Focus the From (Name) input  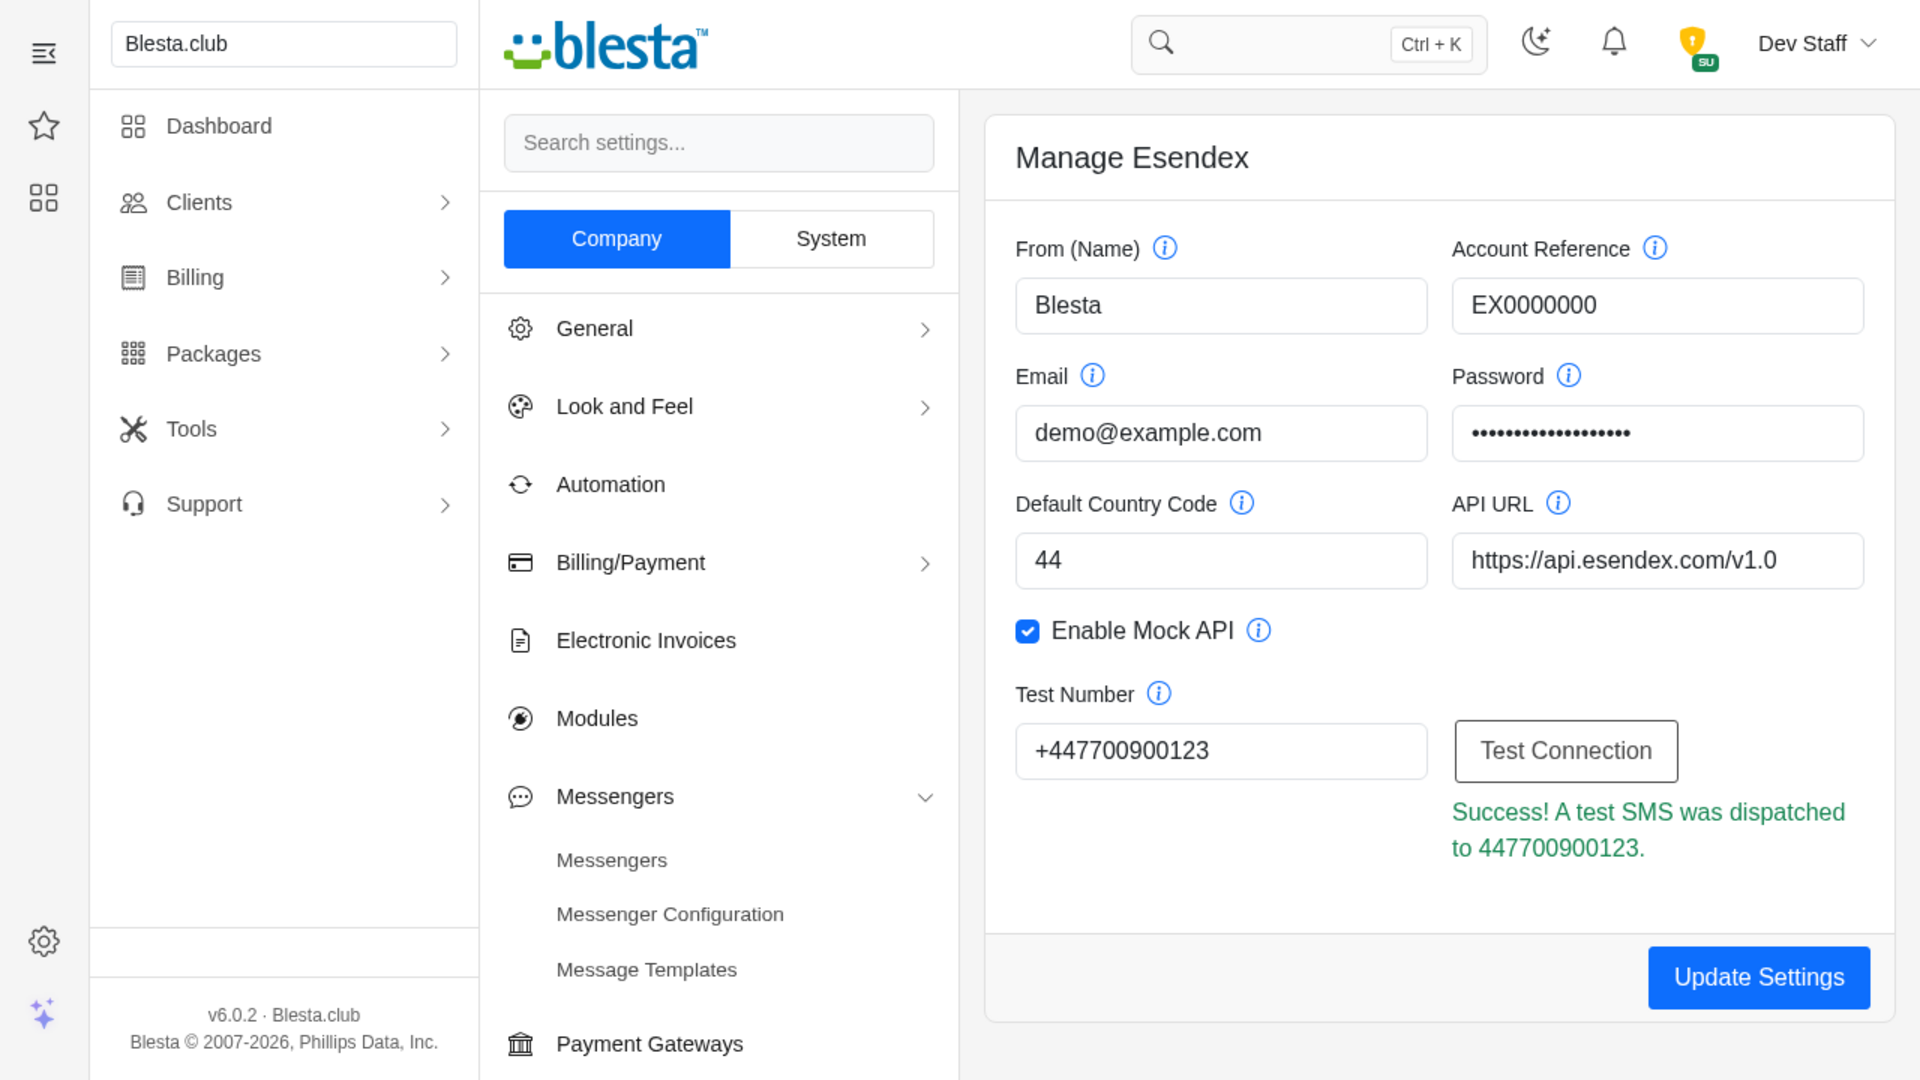(x=1221, y=306)
